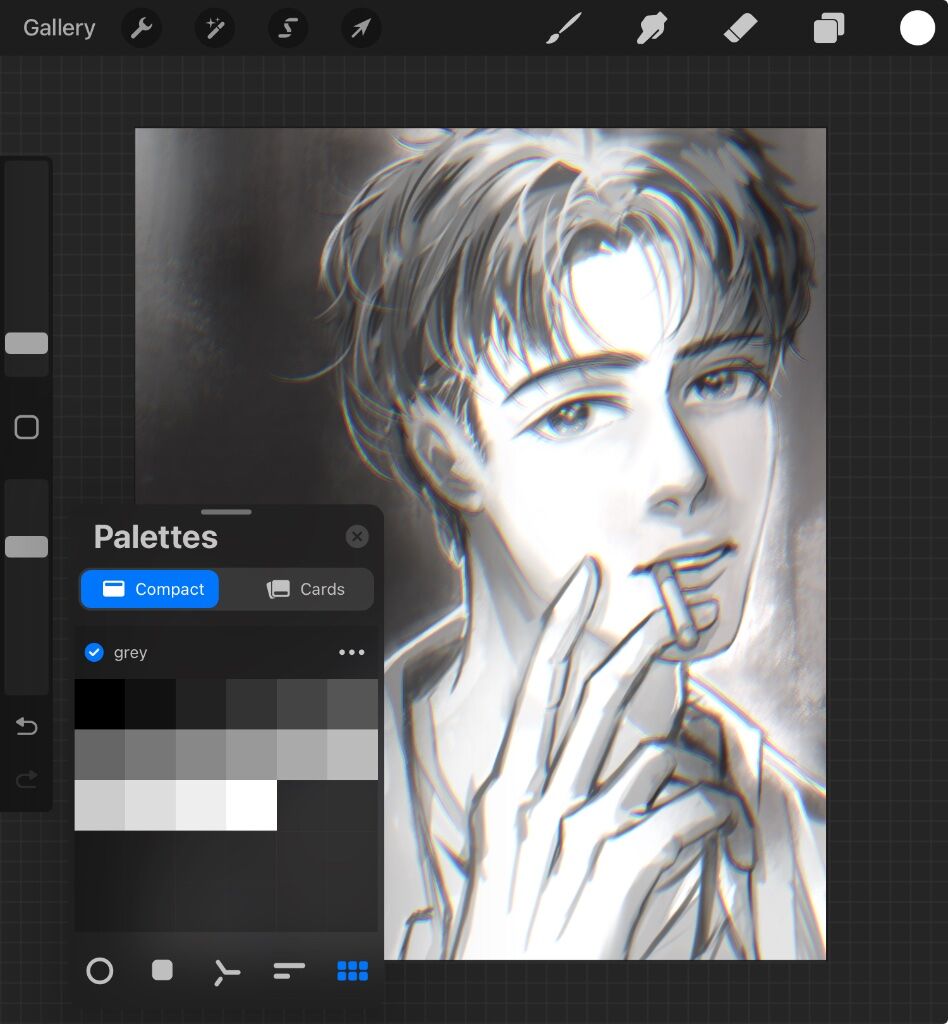Pick the last swatch in the second row
This screenshot has height=1024, width=948.
point(353,754)
